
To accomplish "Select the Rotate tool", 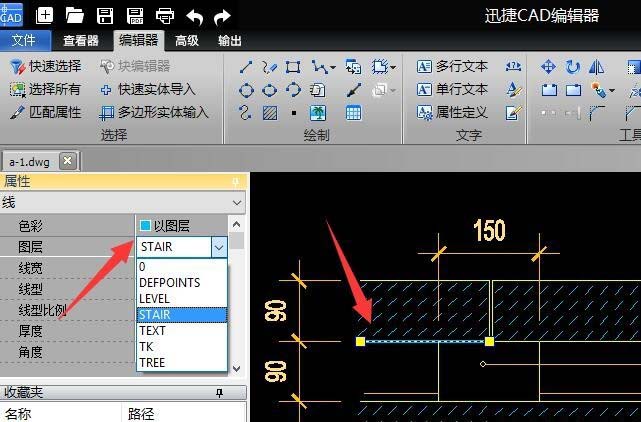I will tap(573, 67).
